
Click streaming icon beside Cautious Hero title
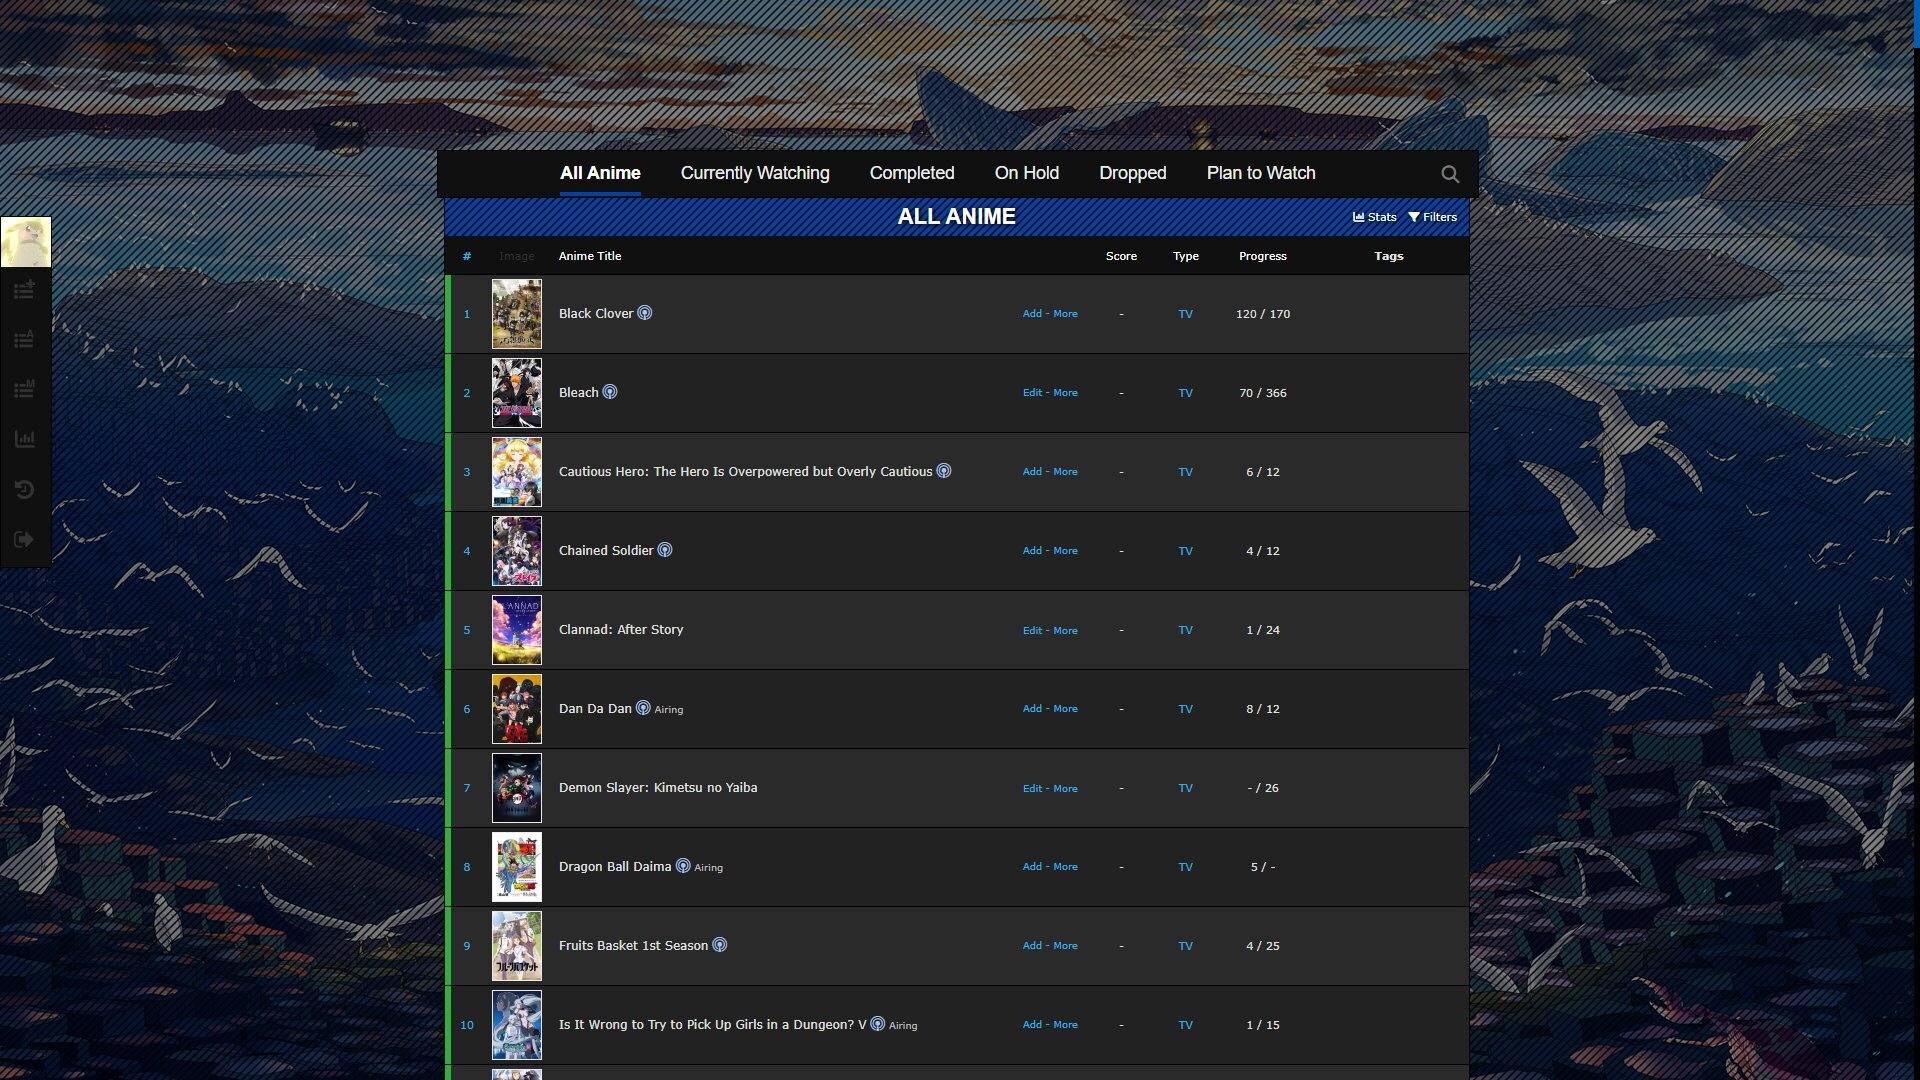click(x=944, y=471)
